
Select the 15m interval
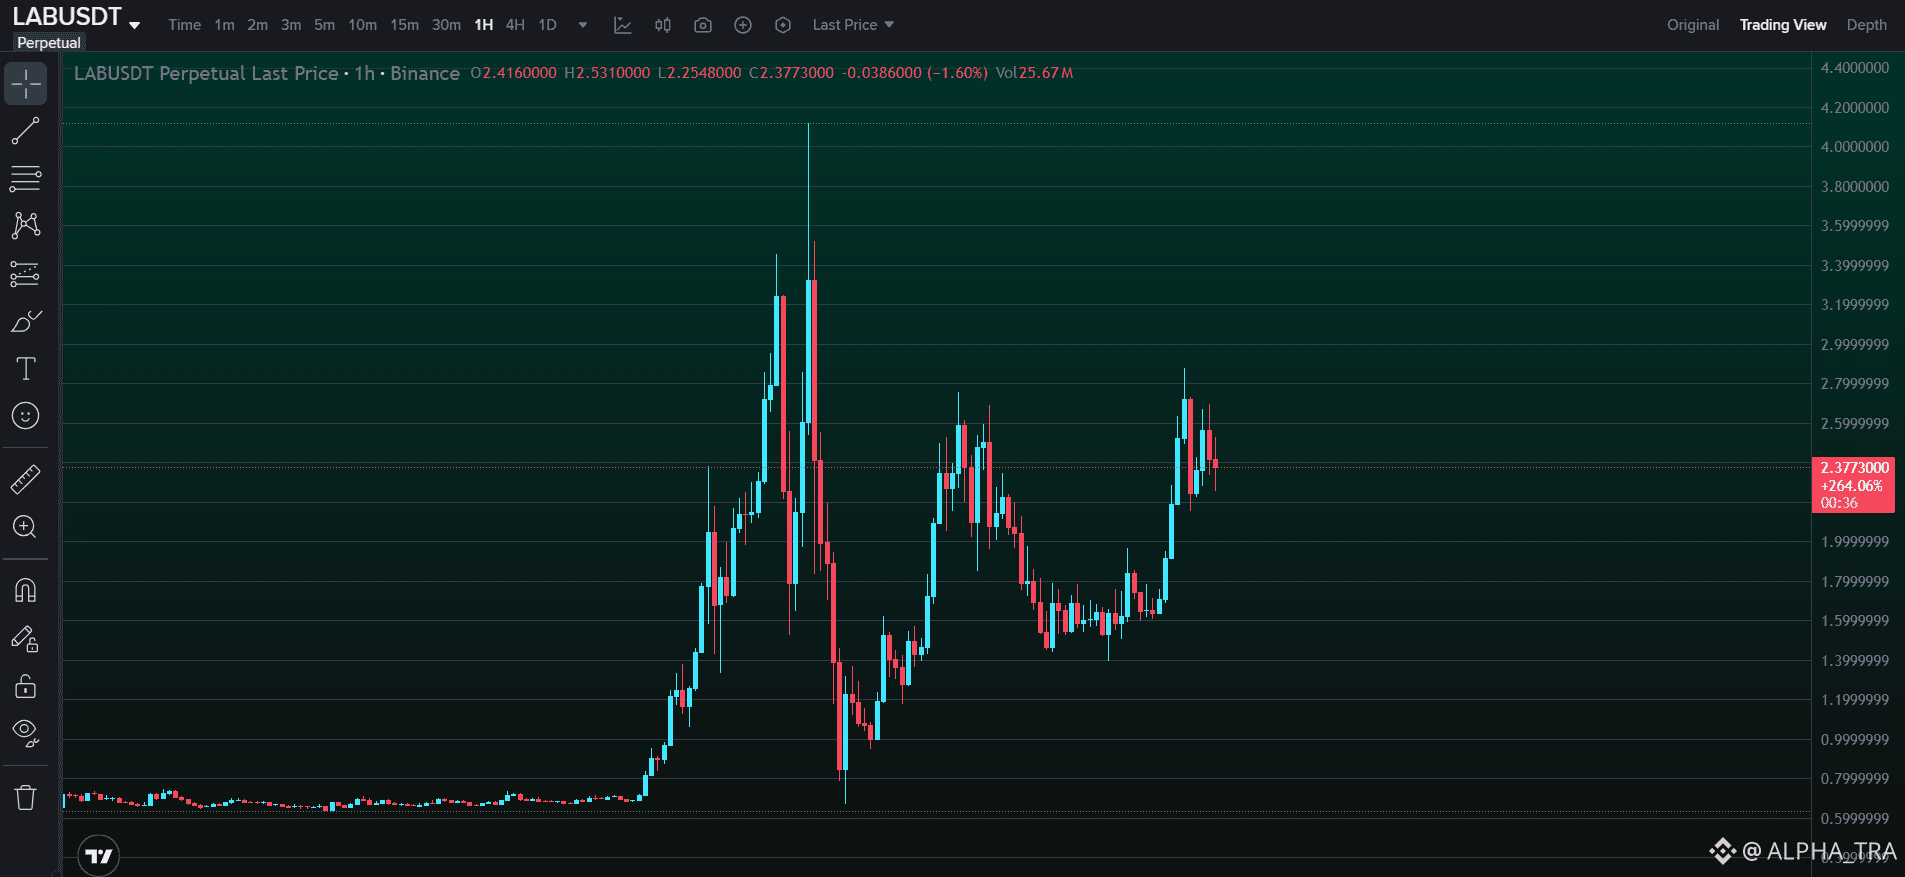(x=404, y=25)
